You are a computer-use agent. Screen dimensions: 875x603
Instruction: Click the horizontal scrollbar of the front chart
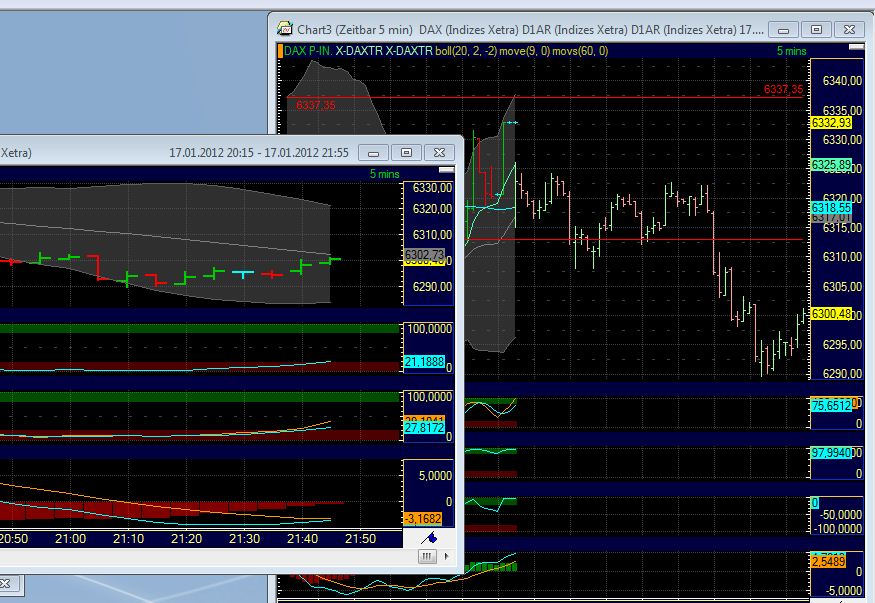pos(200,555)
